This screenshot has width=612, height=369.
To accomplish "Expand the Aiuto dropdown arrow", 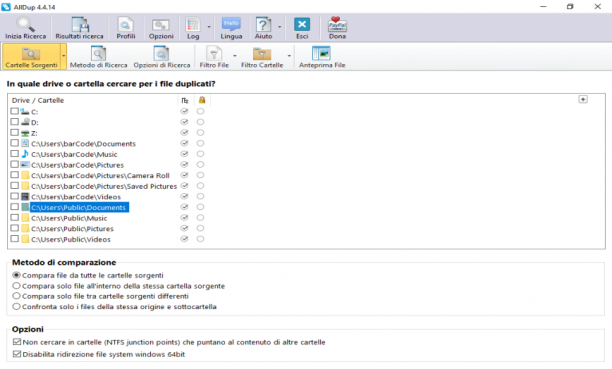I will pos(279,27).
